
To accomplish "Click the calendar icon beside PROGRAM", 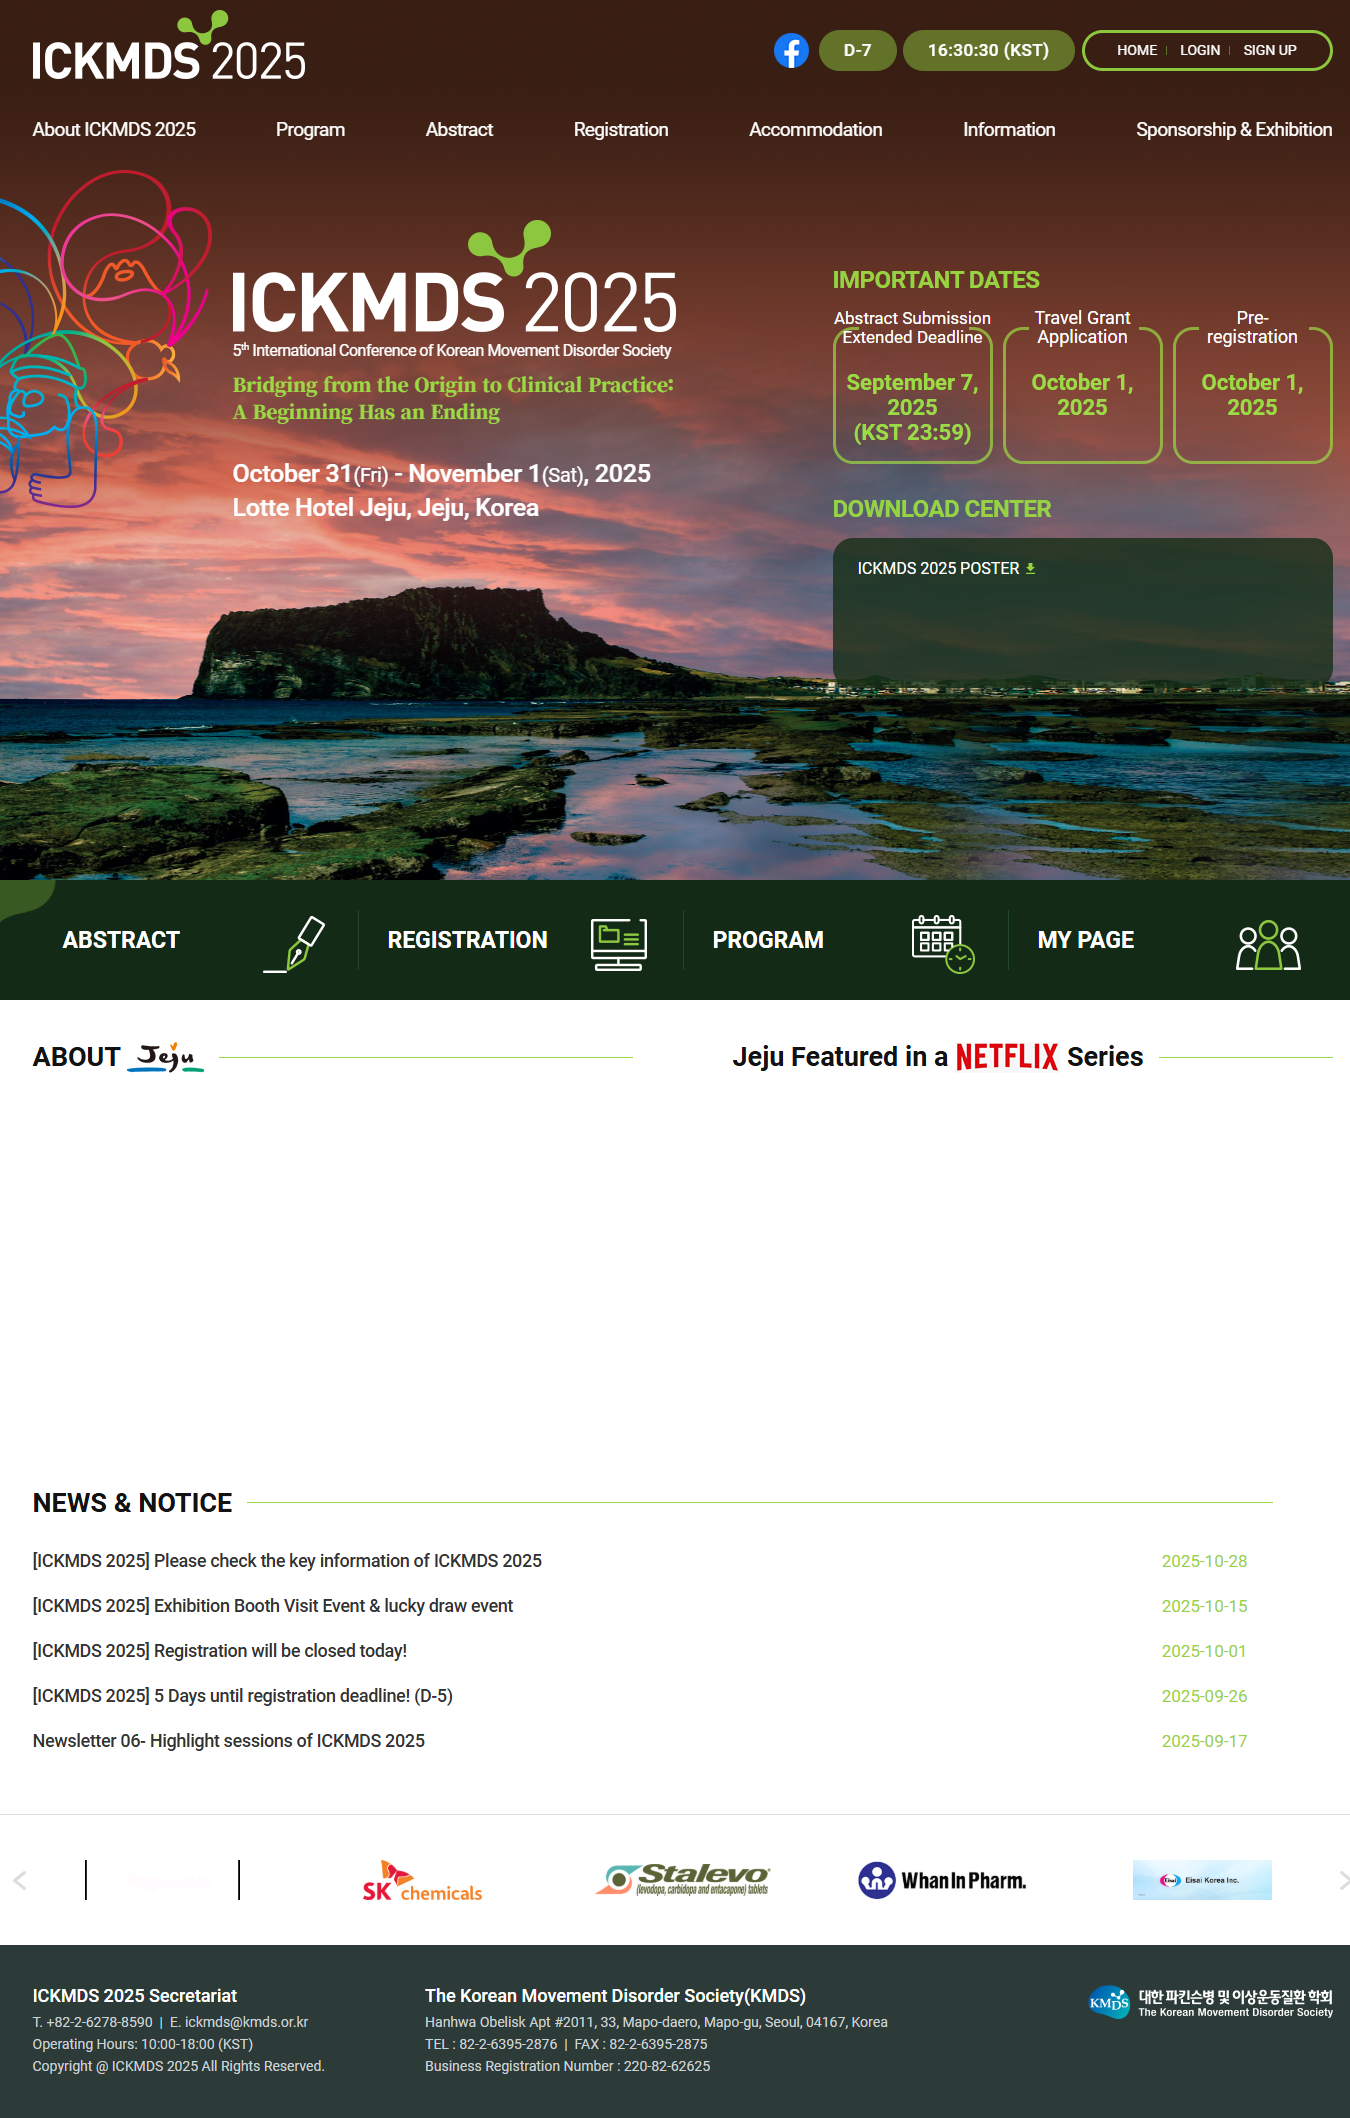I will pyautogui.click(x=942, y=943).
